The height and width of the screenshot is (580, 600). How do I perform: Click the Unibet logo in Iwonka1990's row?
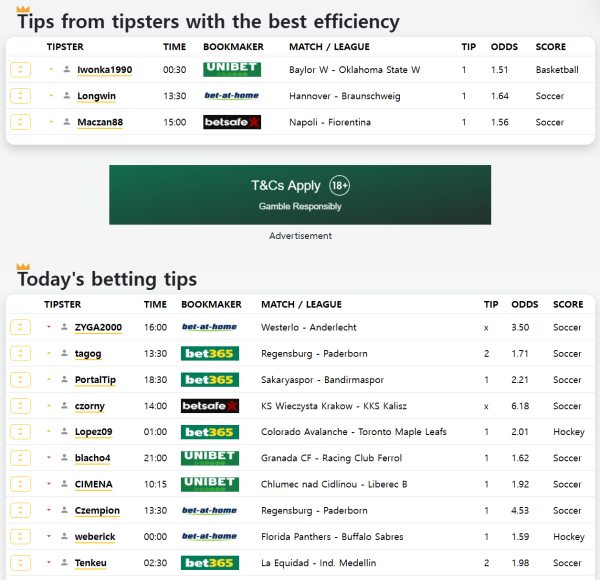pyautogui.click(x=231, y=69)
